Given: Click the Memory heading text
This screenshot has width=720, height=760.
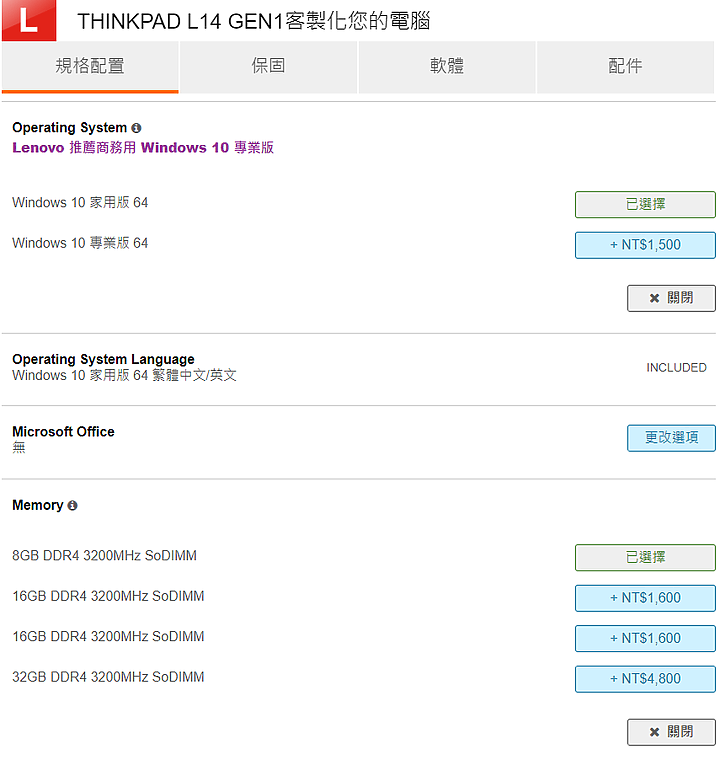Looking at the screenshot, I should point(38,506).
